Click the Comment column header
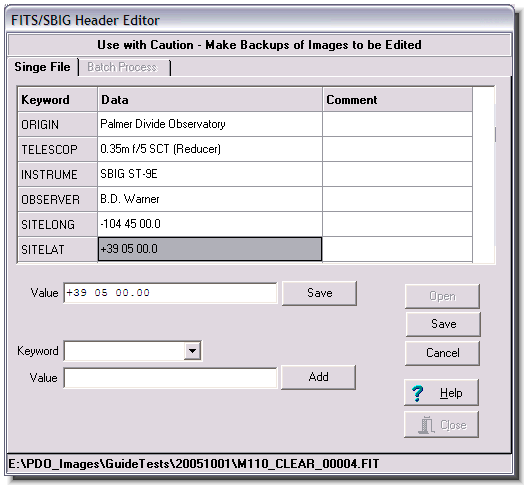 398,100
